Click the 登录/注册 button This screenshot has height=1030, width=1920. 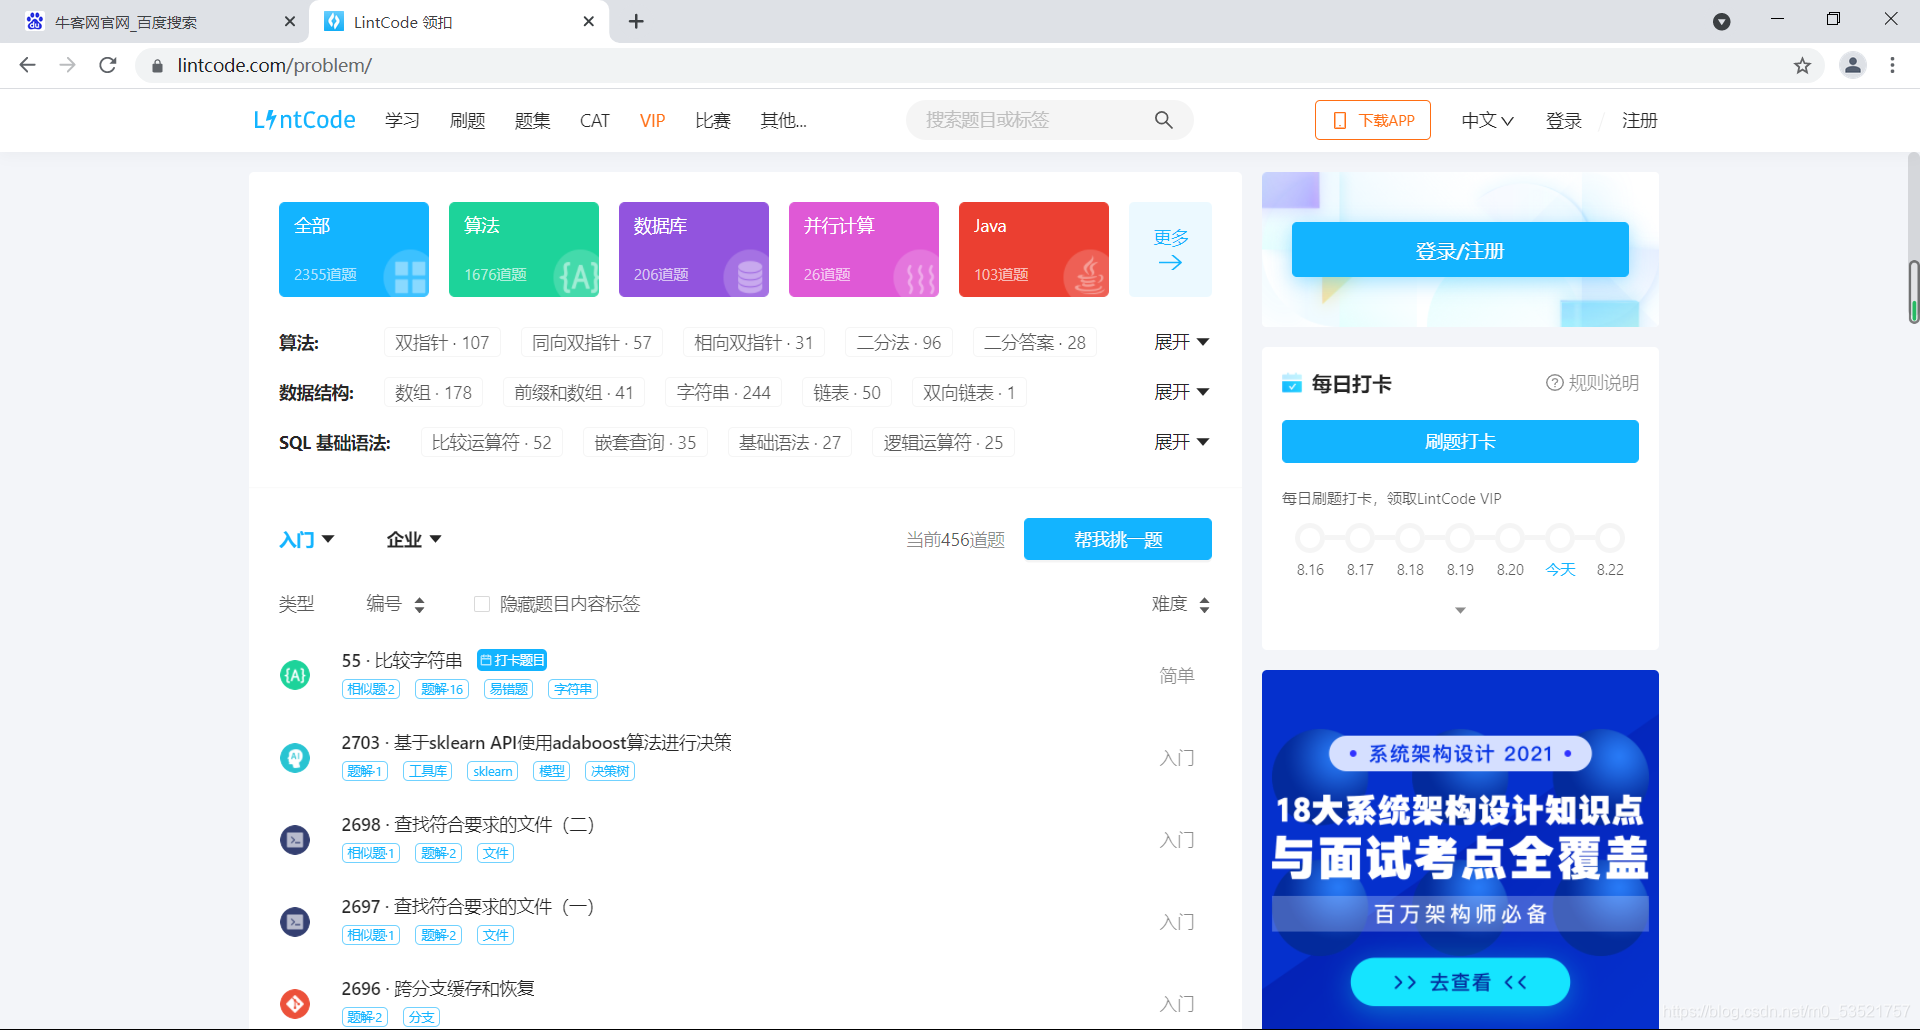tap(1460, 250)
